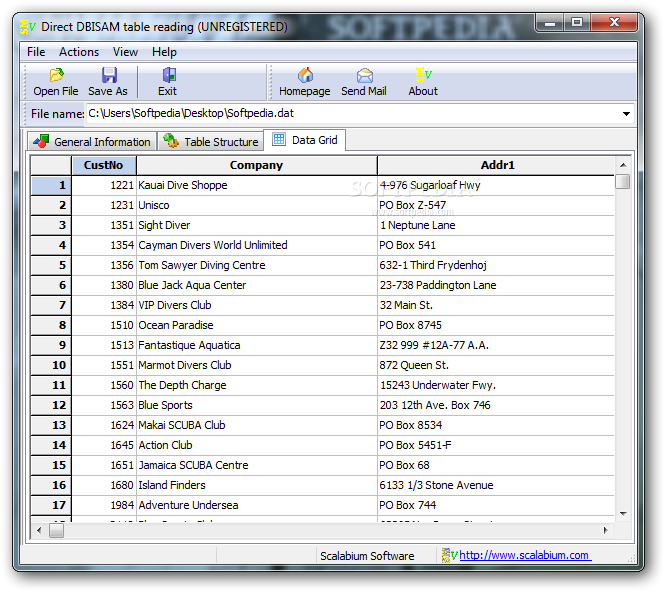The height and width of the screenshot is (592, 665).
Task: Click address cell 6133 1/3 Stone Avenue
Action: 496,485
